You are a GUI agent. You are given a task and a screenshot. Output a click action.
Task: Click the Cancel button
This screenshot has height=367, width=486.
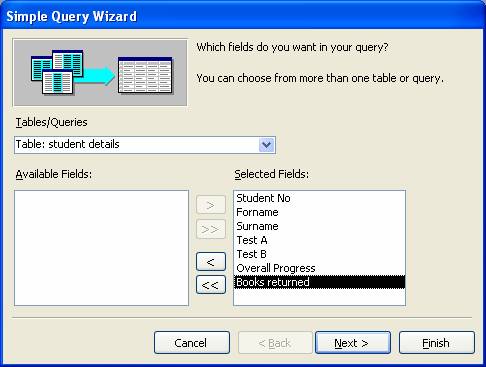(x=192, y=342)
